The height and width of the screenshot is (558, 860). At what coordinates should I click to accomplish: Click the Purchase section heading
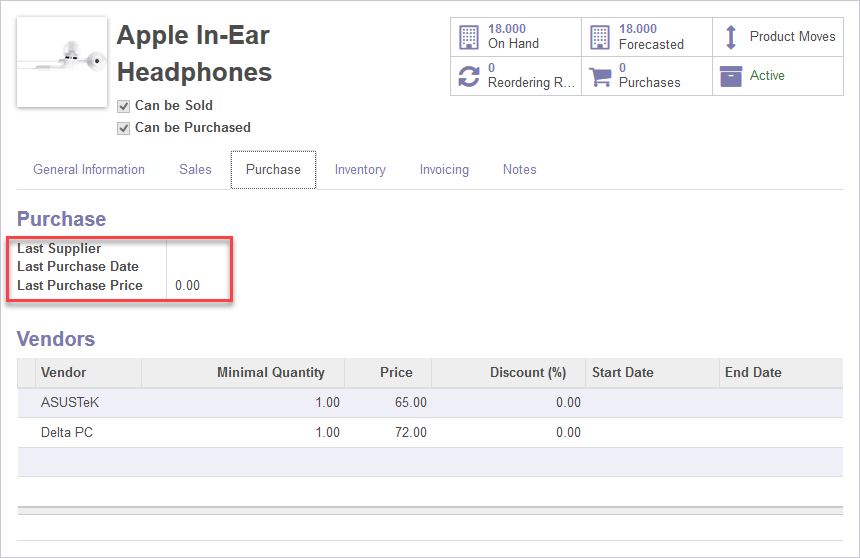coord(61,219)
